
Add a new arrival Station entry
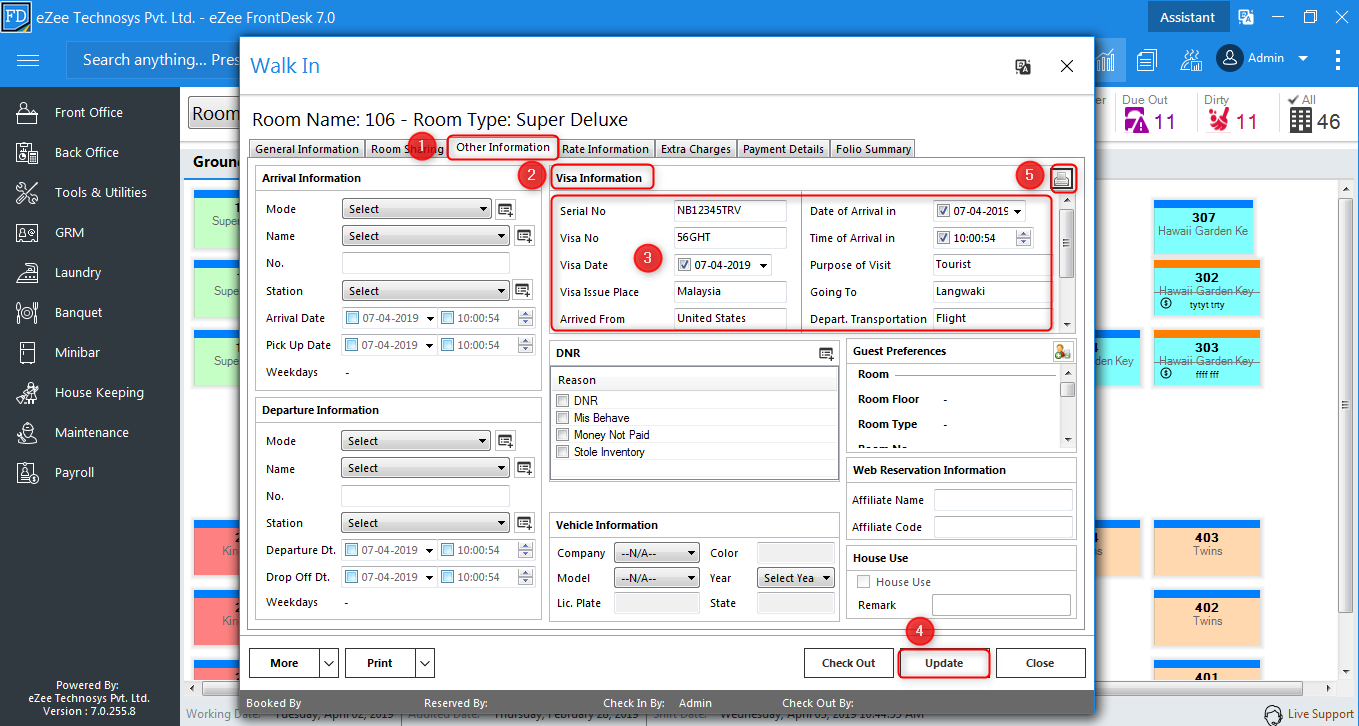tap(524, 291)
